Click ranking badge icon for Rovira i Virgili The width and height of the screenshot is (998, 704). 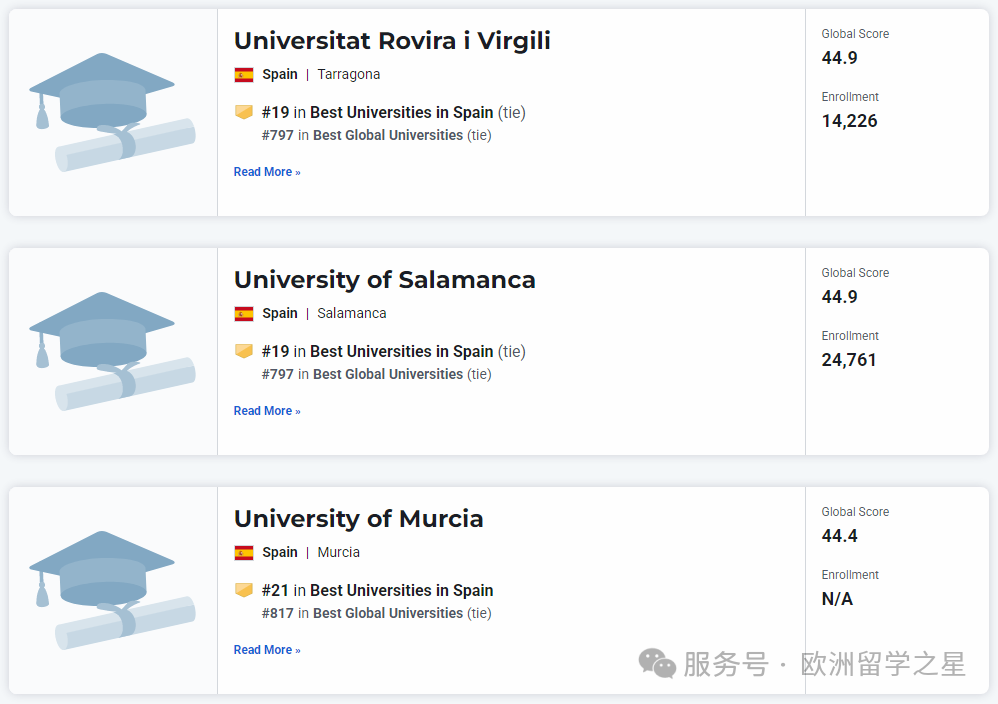coord(244,112)
